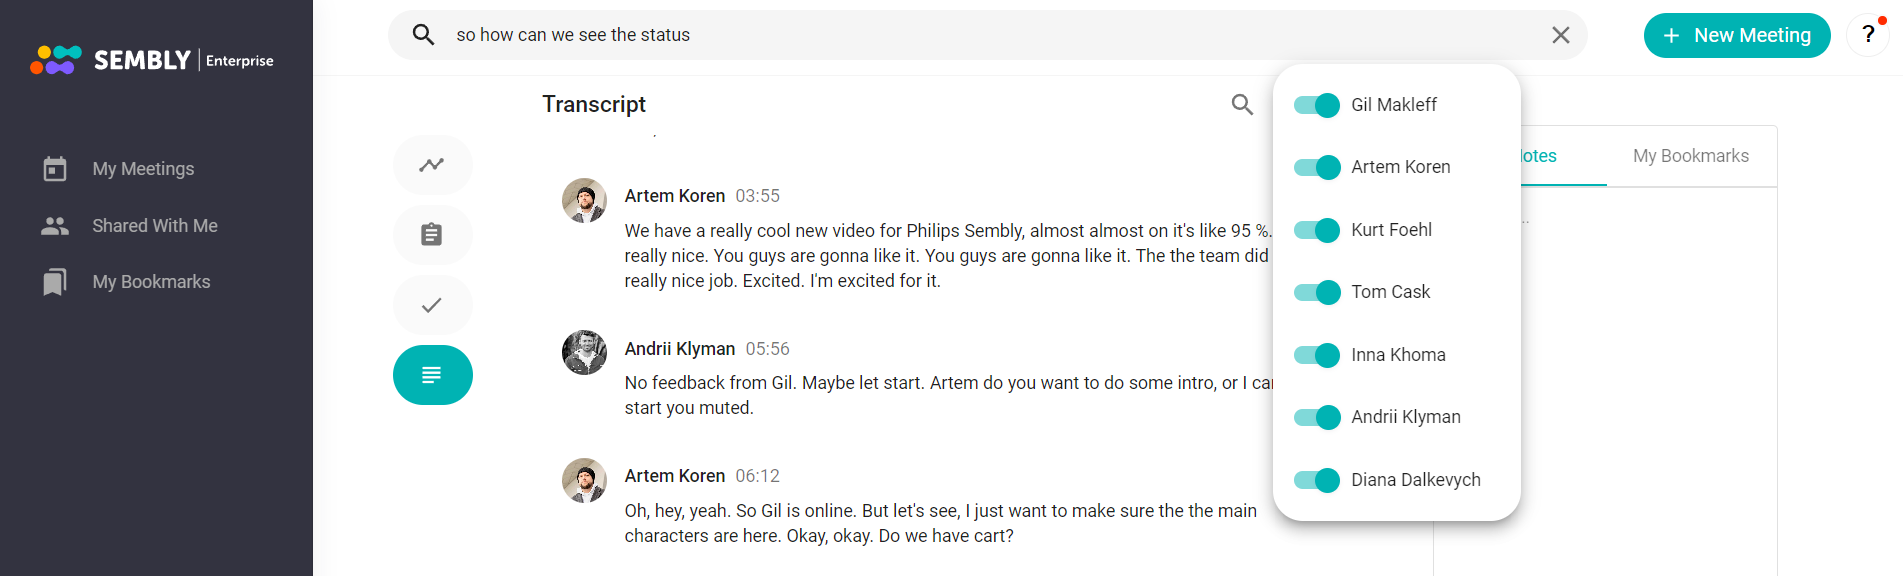This screenshot has width=1903, height=576.
Task: Switch to the My Bookmarks tab
Action: 1691,156
